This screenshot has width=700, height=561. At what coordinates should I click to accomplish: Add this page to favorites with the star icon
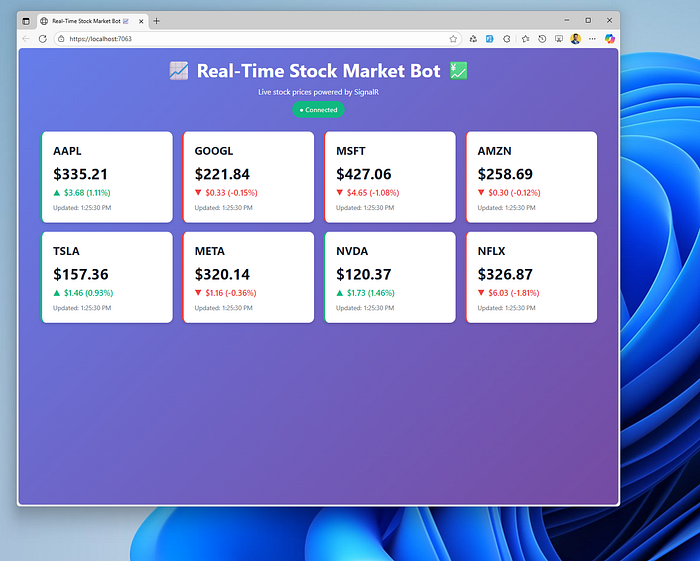pos(453,38)
